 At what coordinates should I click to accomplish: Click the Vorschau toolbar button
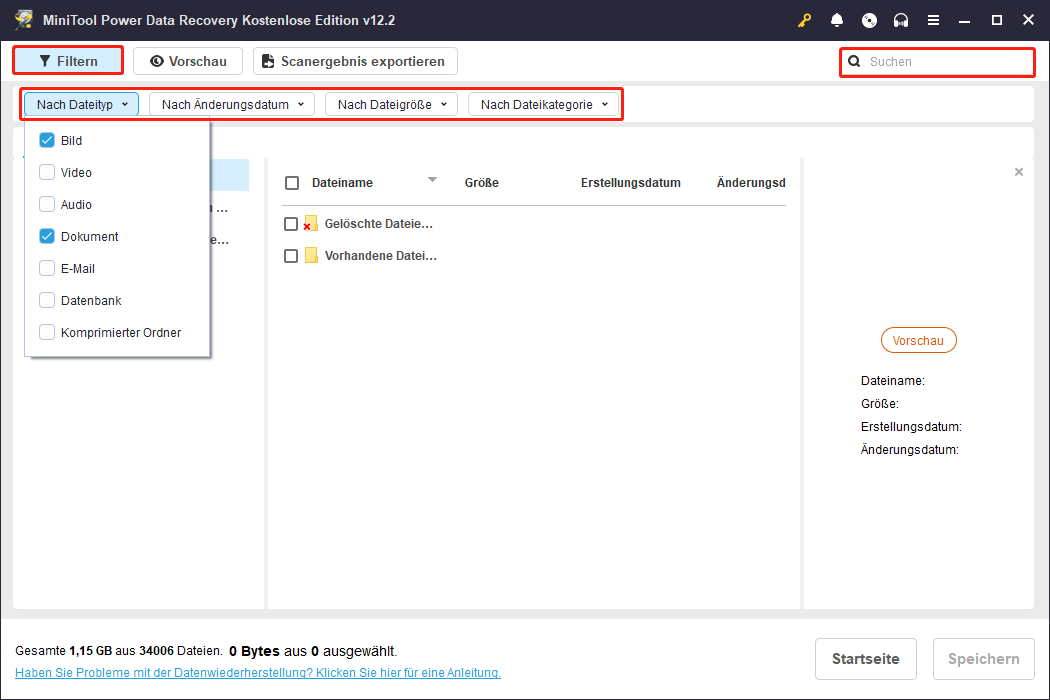click(188, 61)
